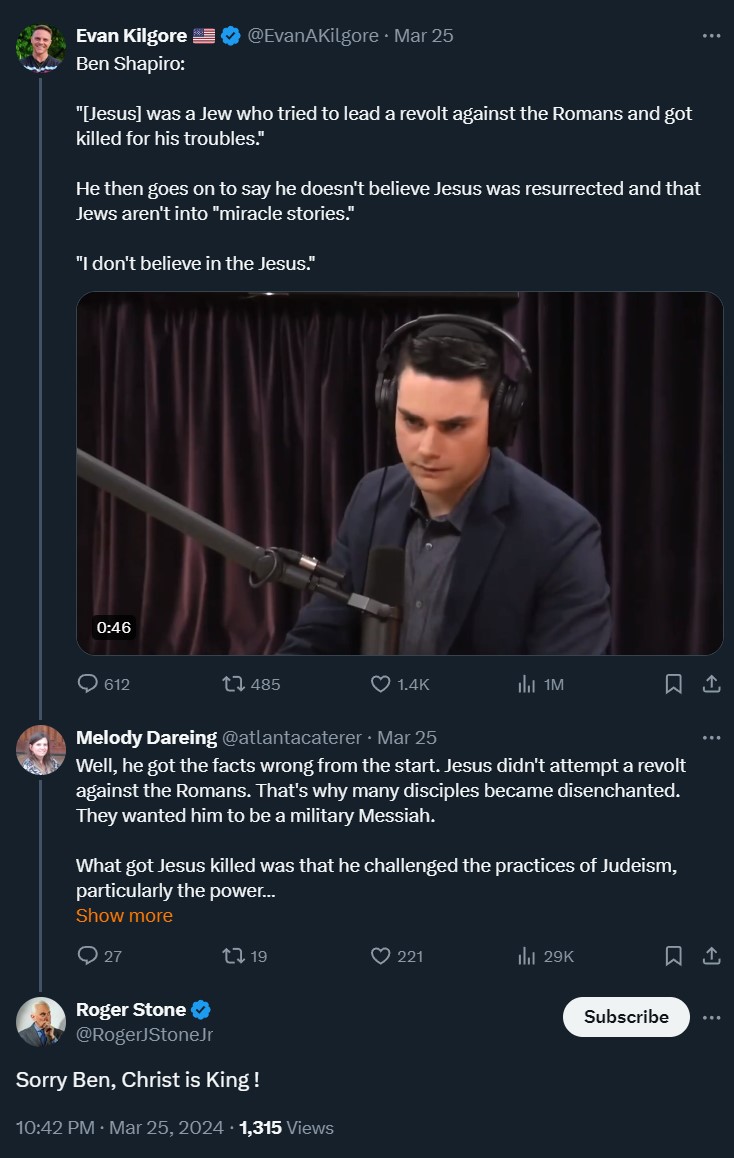
Task: Like Evan Kilgore's post
Action: coord(381,684)
